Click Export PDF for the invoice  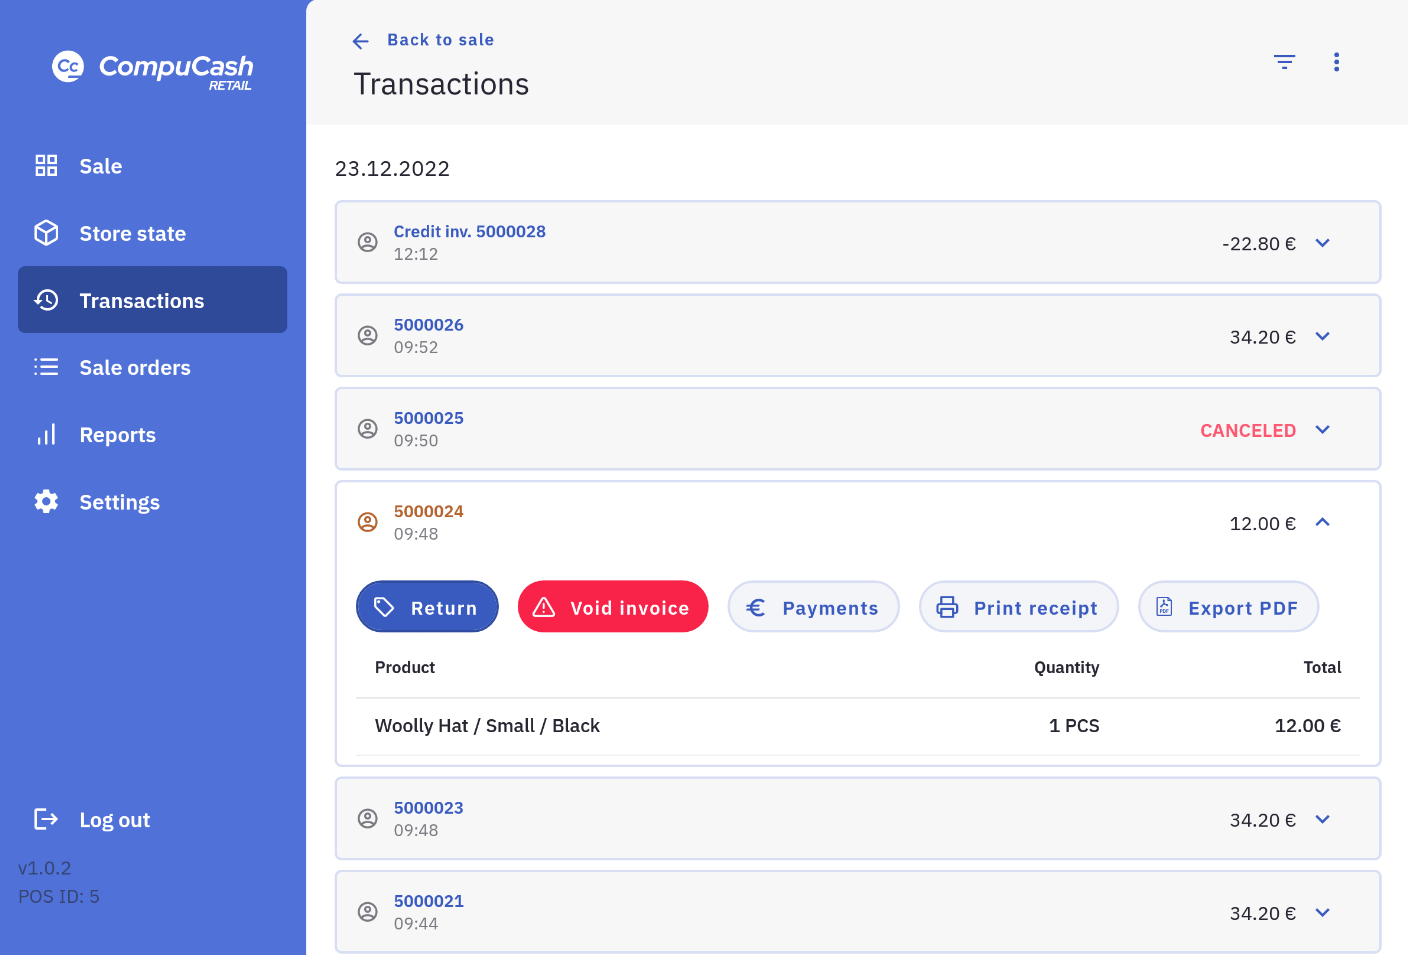[x=1228, y=607]
